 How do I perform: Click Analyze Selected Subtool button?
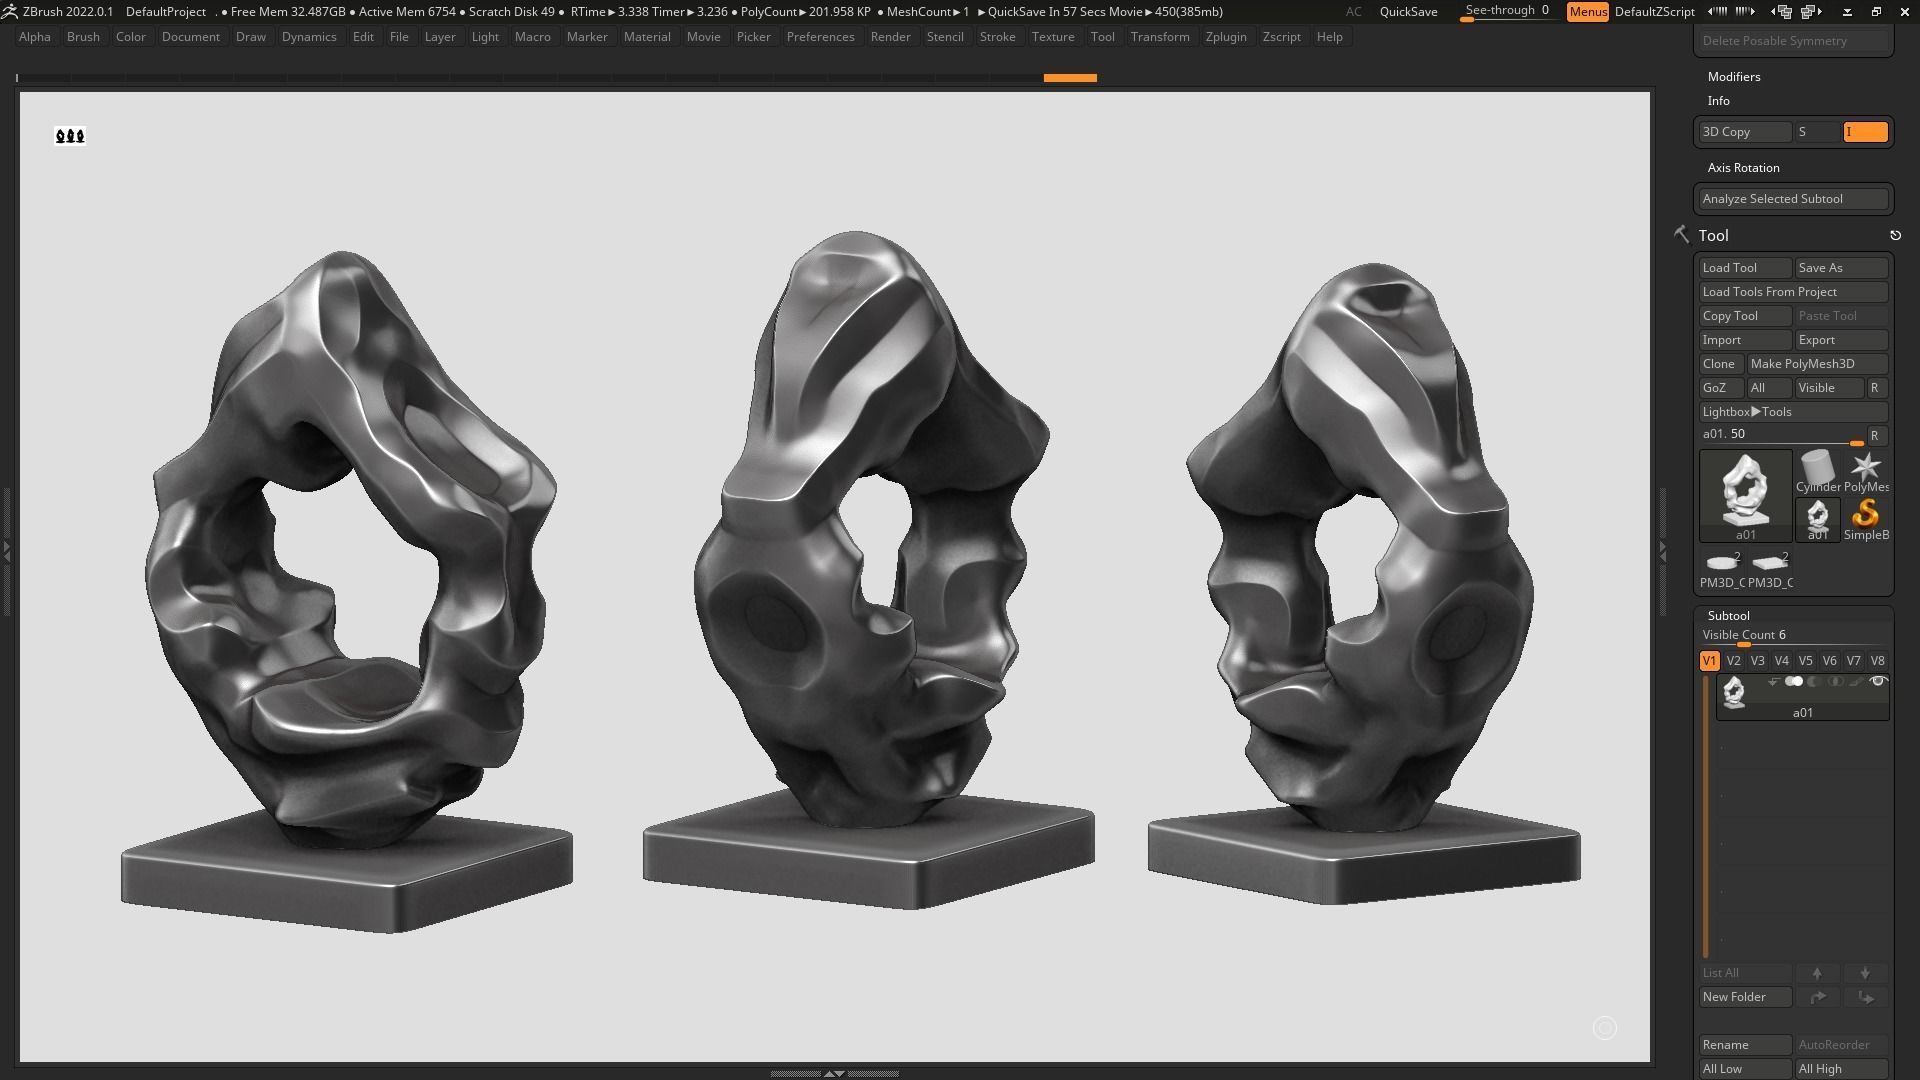tap(1793, 199)
